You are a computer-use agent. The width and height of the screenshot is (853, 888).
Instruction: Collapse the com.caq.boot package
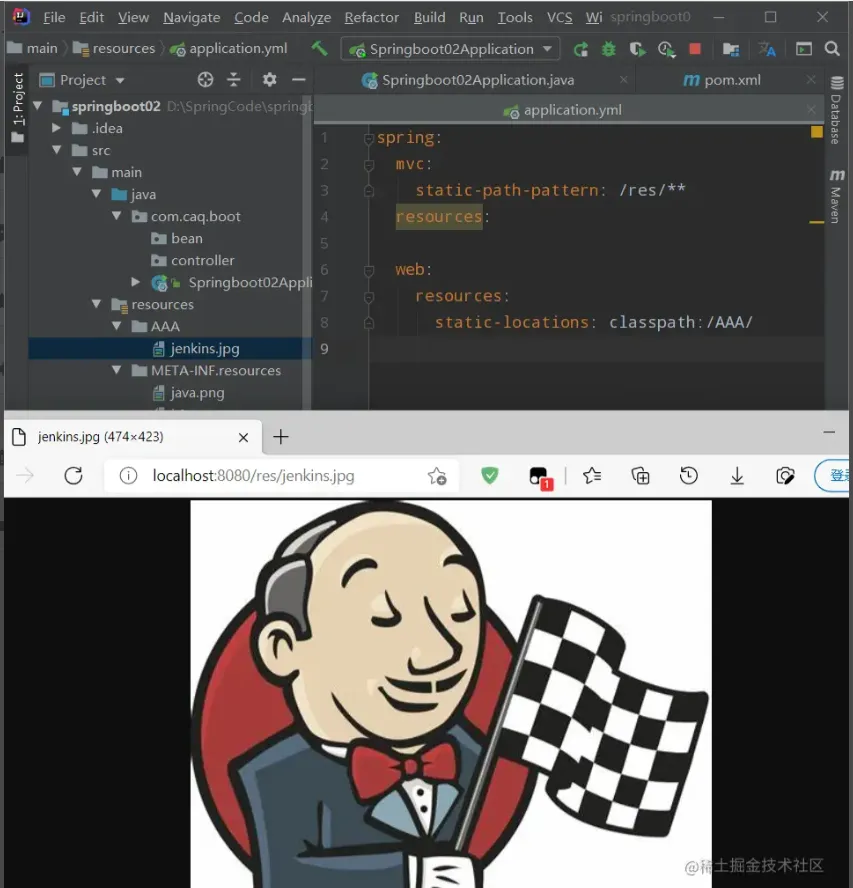pyautogui.click(x=117, y=216)
